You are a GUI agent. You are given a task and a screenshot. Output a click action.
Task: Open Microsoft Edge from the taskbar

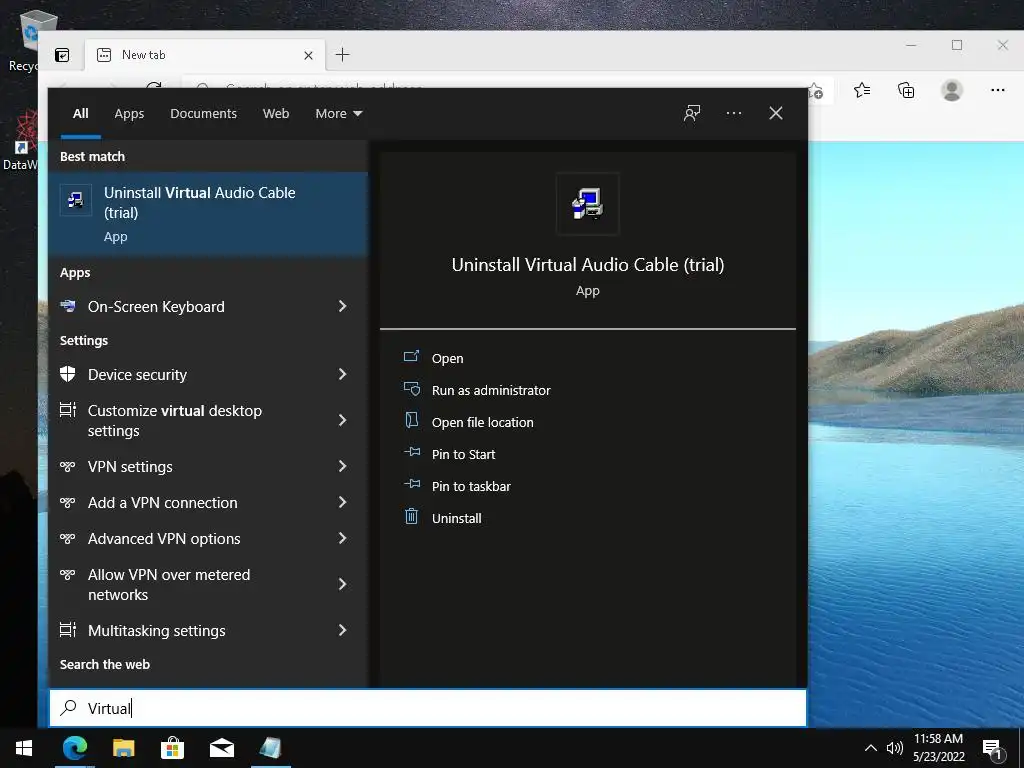[x=74, y=748]
